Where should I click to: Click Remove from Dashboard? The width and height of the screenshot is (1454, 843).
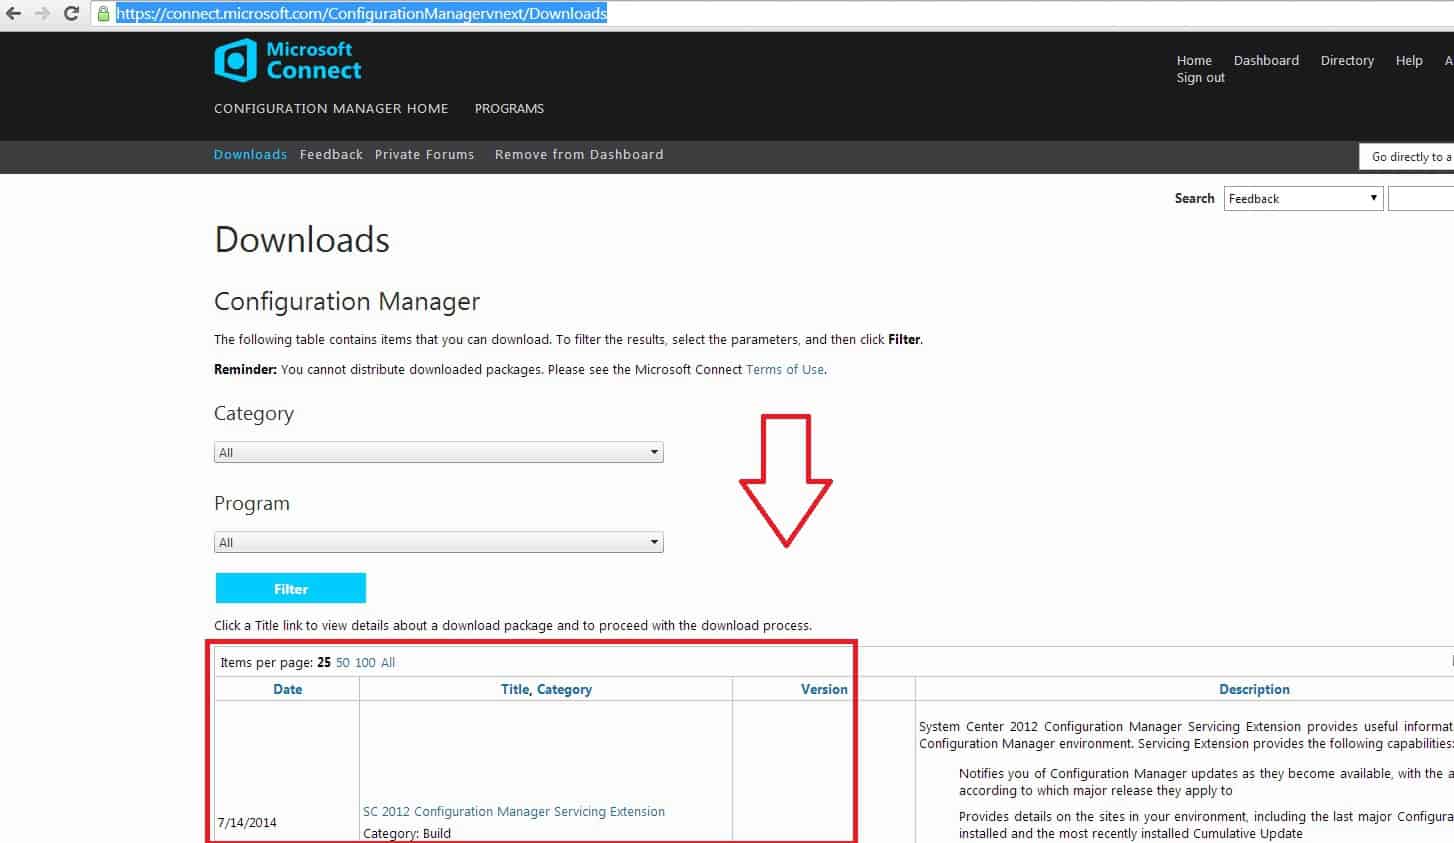coord(579,154)
